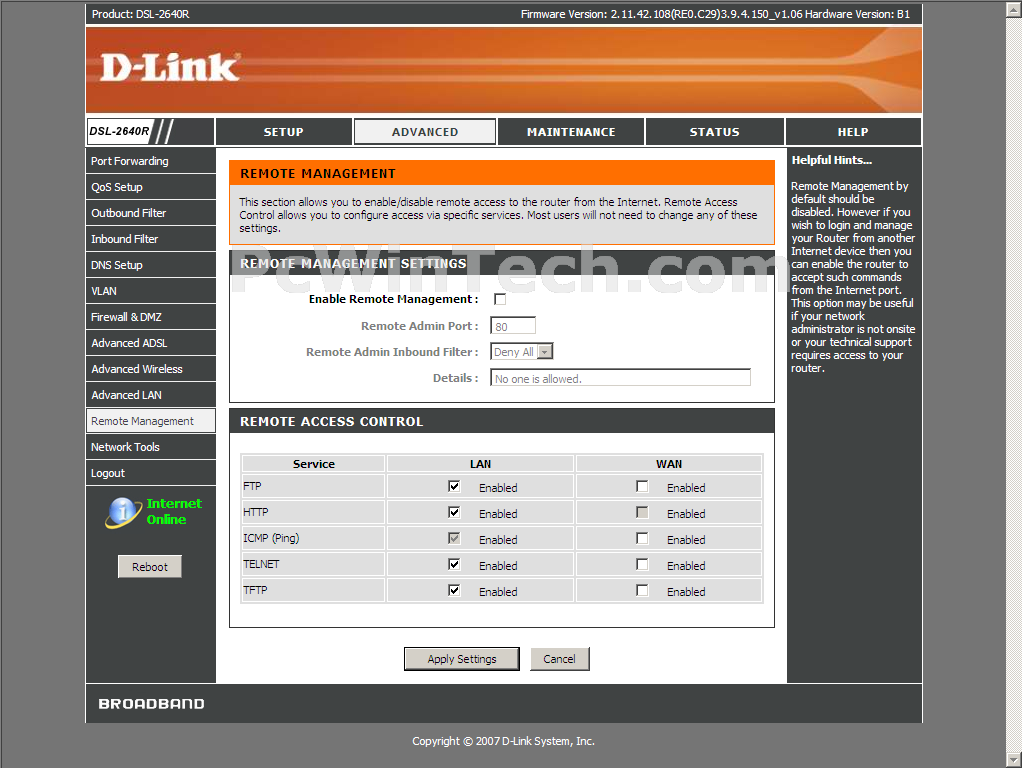
Task: Tick the Enable Remote Management checkbox
Action: point(500,299)
